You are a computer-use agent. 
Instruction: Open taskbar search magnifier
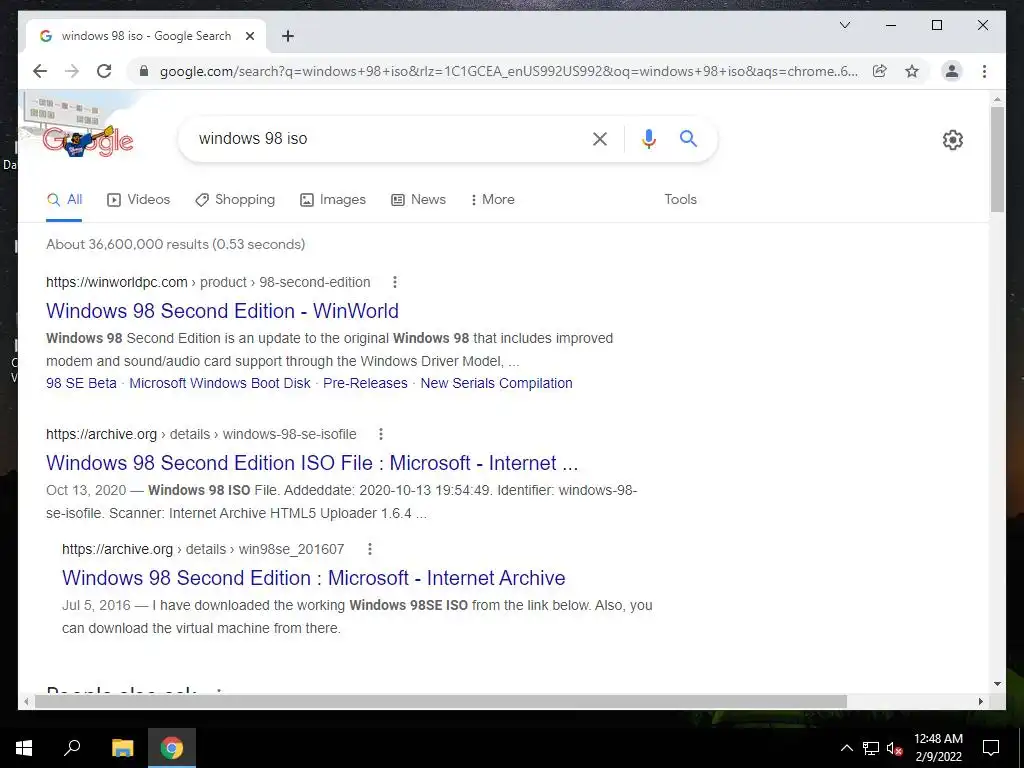click(72, 748)
